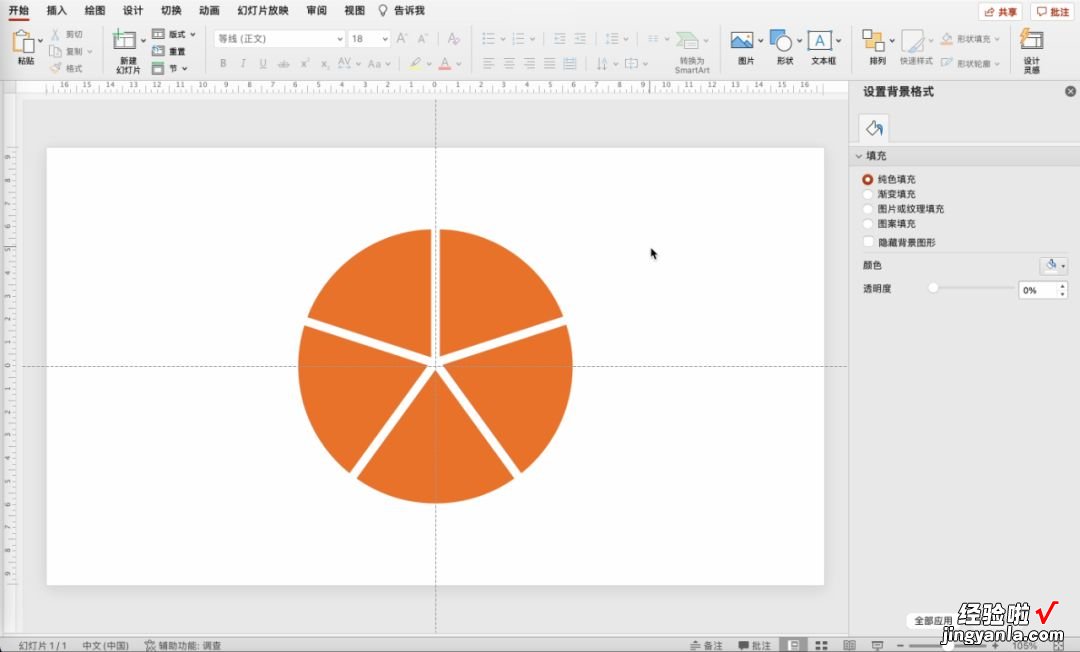Center align text
The image size is (1080, 652).
click(x=509, y=63)
